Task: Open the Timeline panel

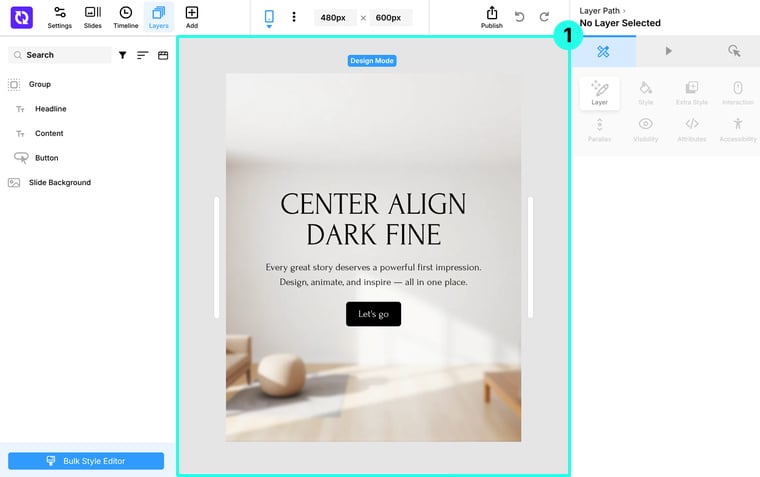Action: point(126,17)
